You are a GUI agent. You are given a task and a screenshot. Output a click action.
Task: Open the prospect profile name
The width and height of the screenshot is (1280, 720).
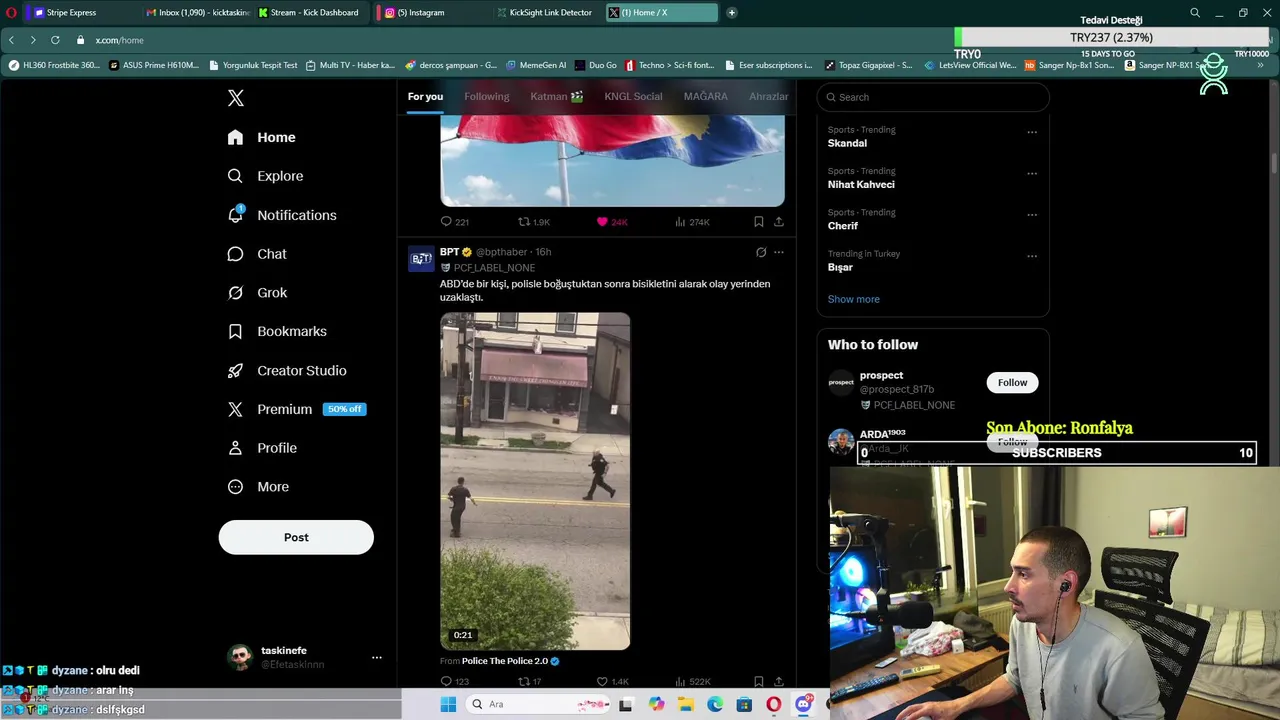(881, 375)
